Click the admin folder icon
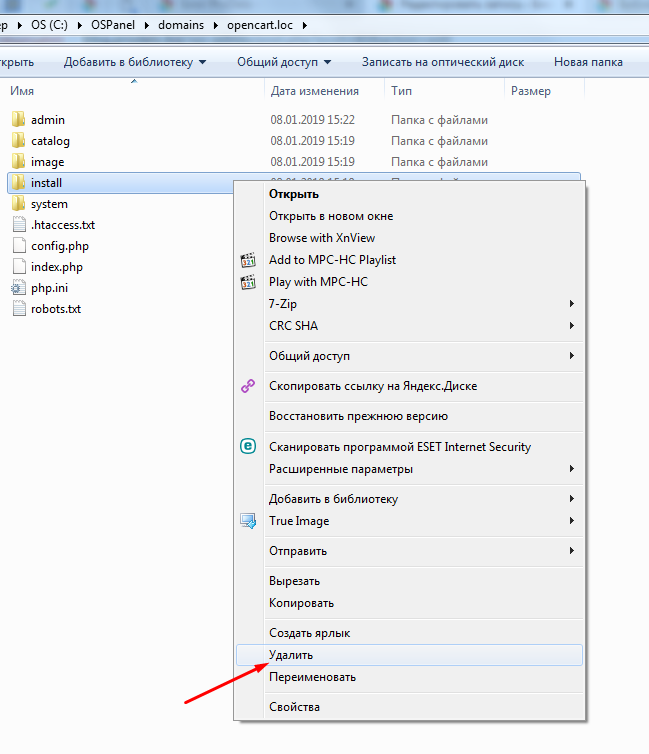The image size is (649, 754). click(18, 120)
